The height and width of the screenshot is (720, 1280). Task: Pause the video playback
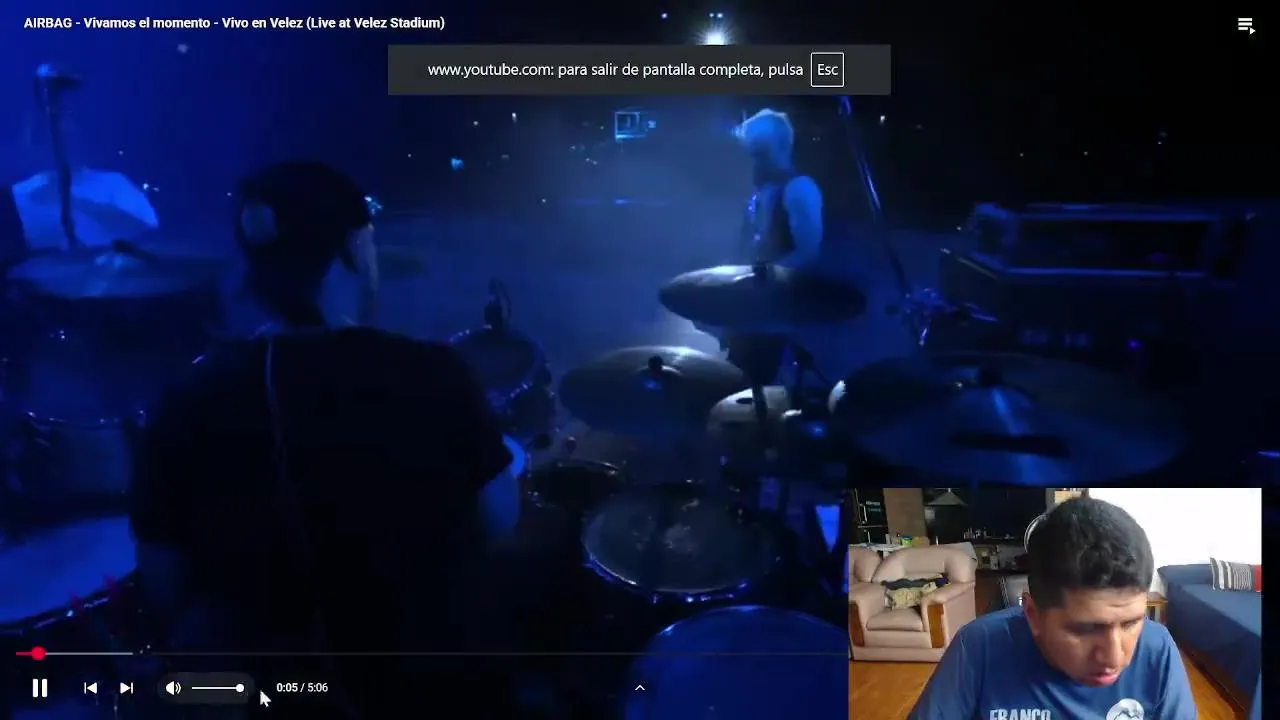pyautogui.click(x=40, y=688)
